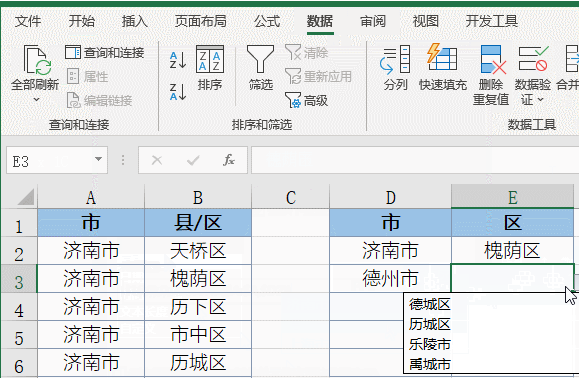Click cell B6 containing 历城区
Image resolution: width=581 pixels, height=378 pixels.
point(198,362)
